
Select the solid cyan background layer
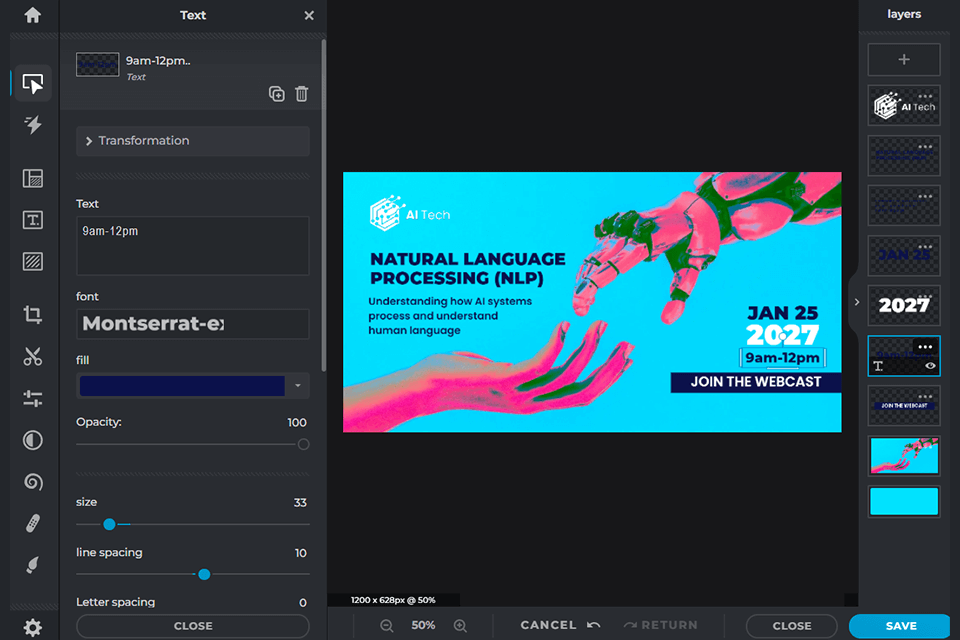[x=904, y=502]
